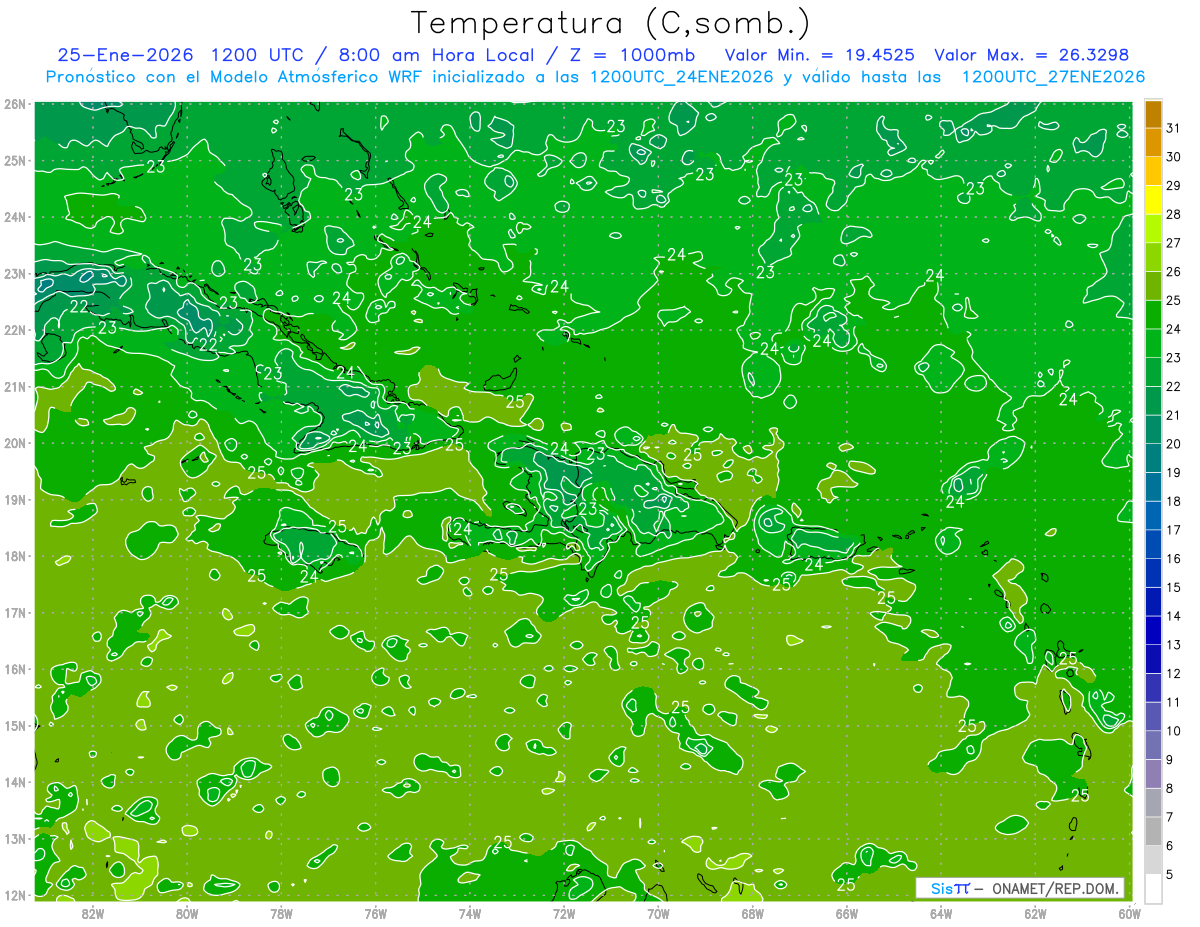Viewport: 1200px width, 927px height.
Task: Click the 18N latitude axis label
Action: click(16, 556)
